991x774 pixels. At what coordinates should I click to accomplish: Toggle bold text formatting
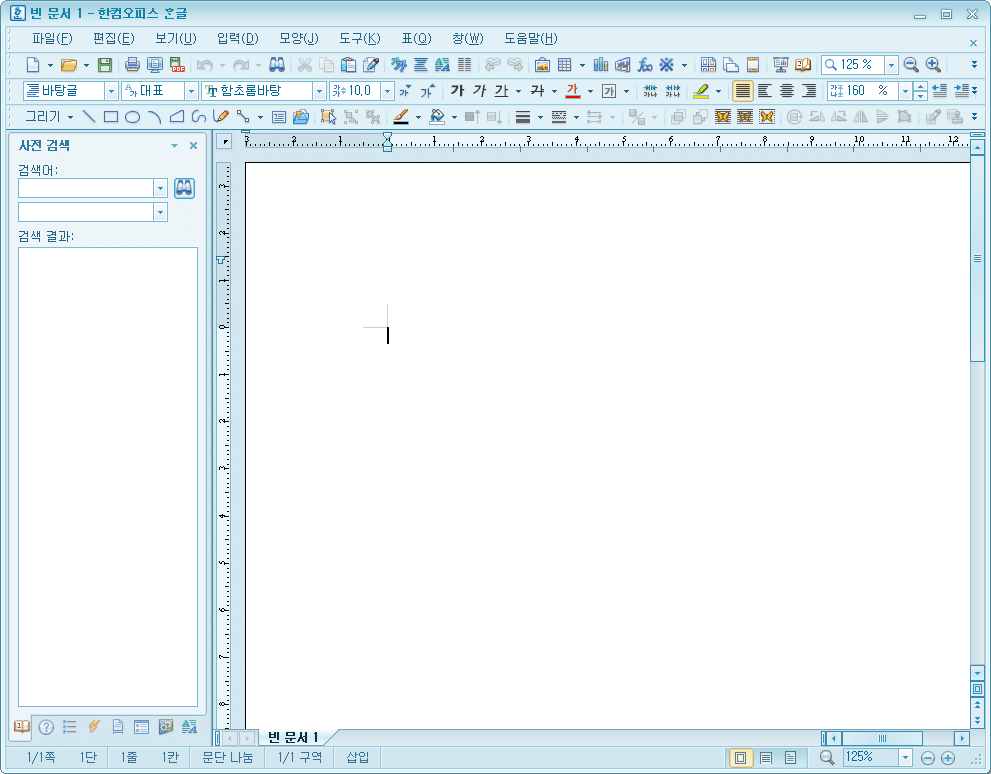coord(457,91)
